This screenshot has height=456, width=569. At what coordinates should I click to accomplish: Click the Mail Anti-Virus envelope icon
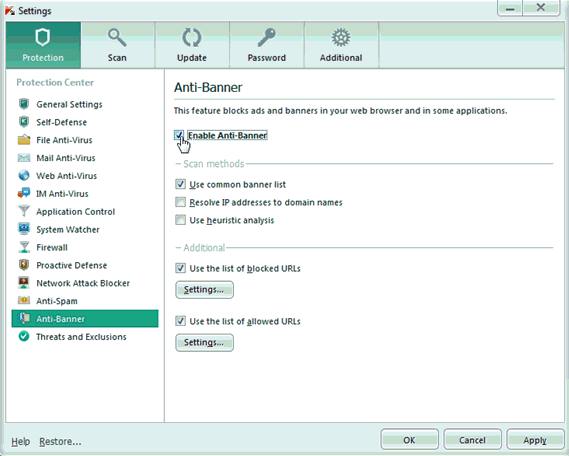click(x=24, y=157)
